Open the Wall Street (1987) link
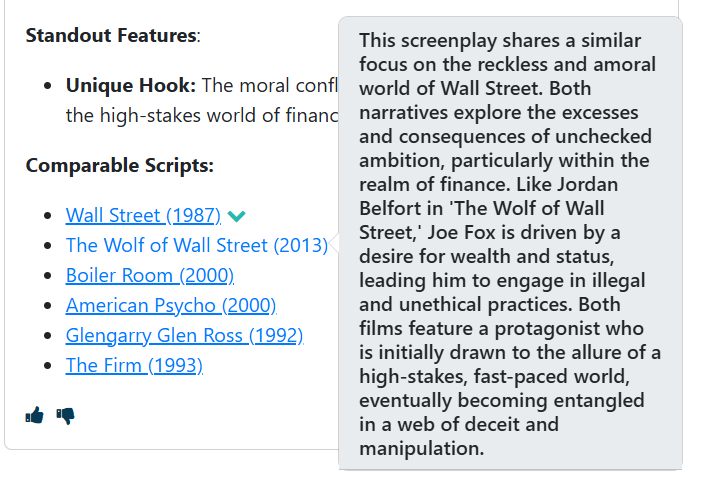709x483 pixels. pyautogui.click(x=143, y=215)
